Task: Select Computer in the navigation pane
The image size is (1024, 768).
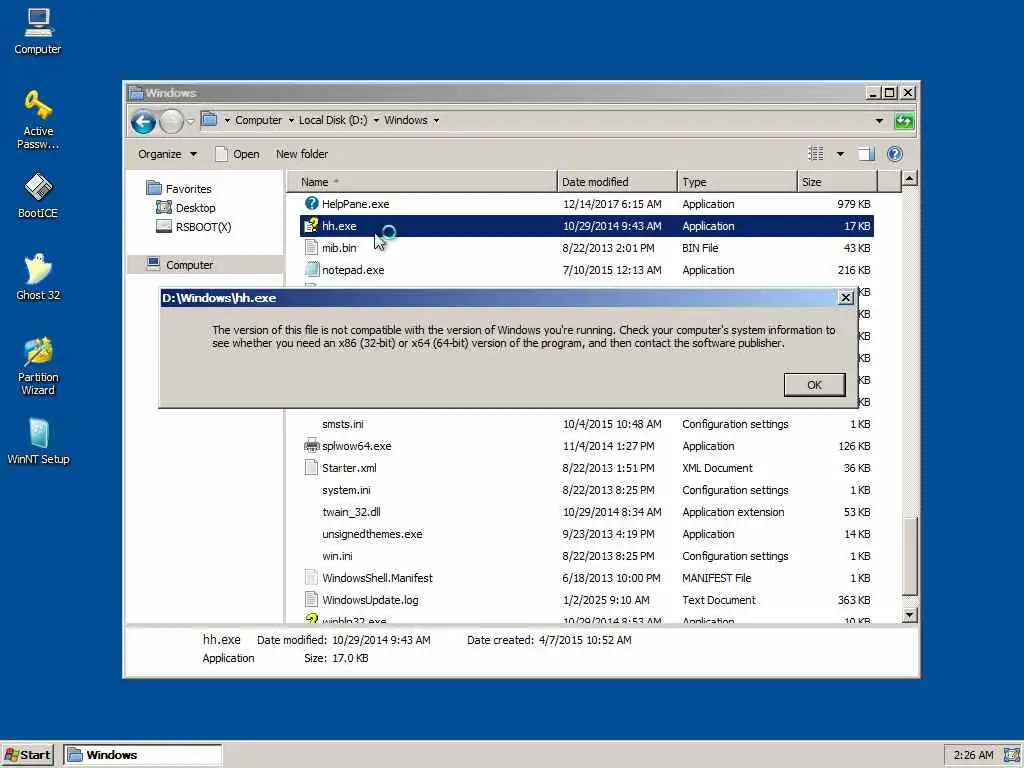Action: (x=180, y=264)
